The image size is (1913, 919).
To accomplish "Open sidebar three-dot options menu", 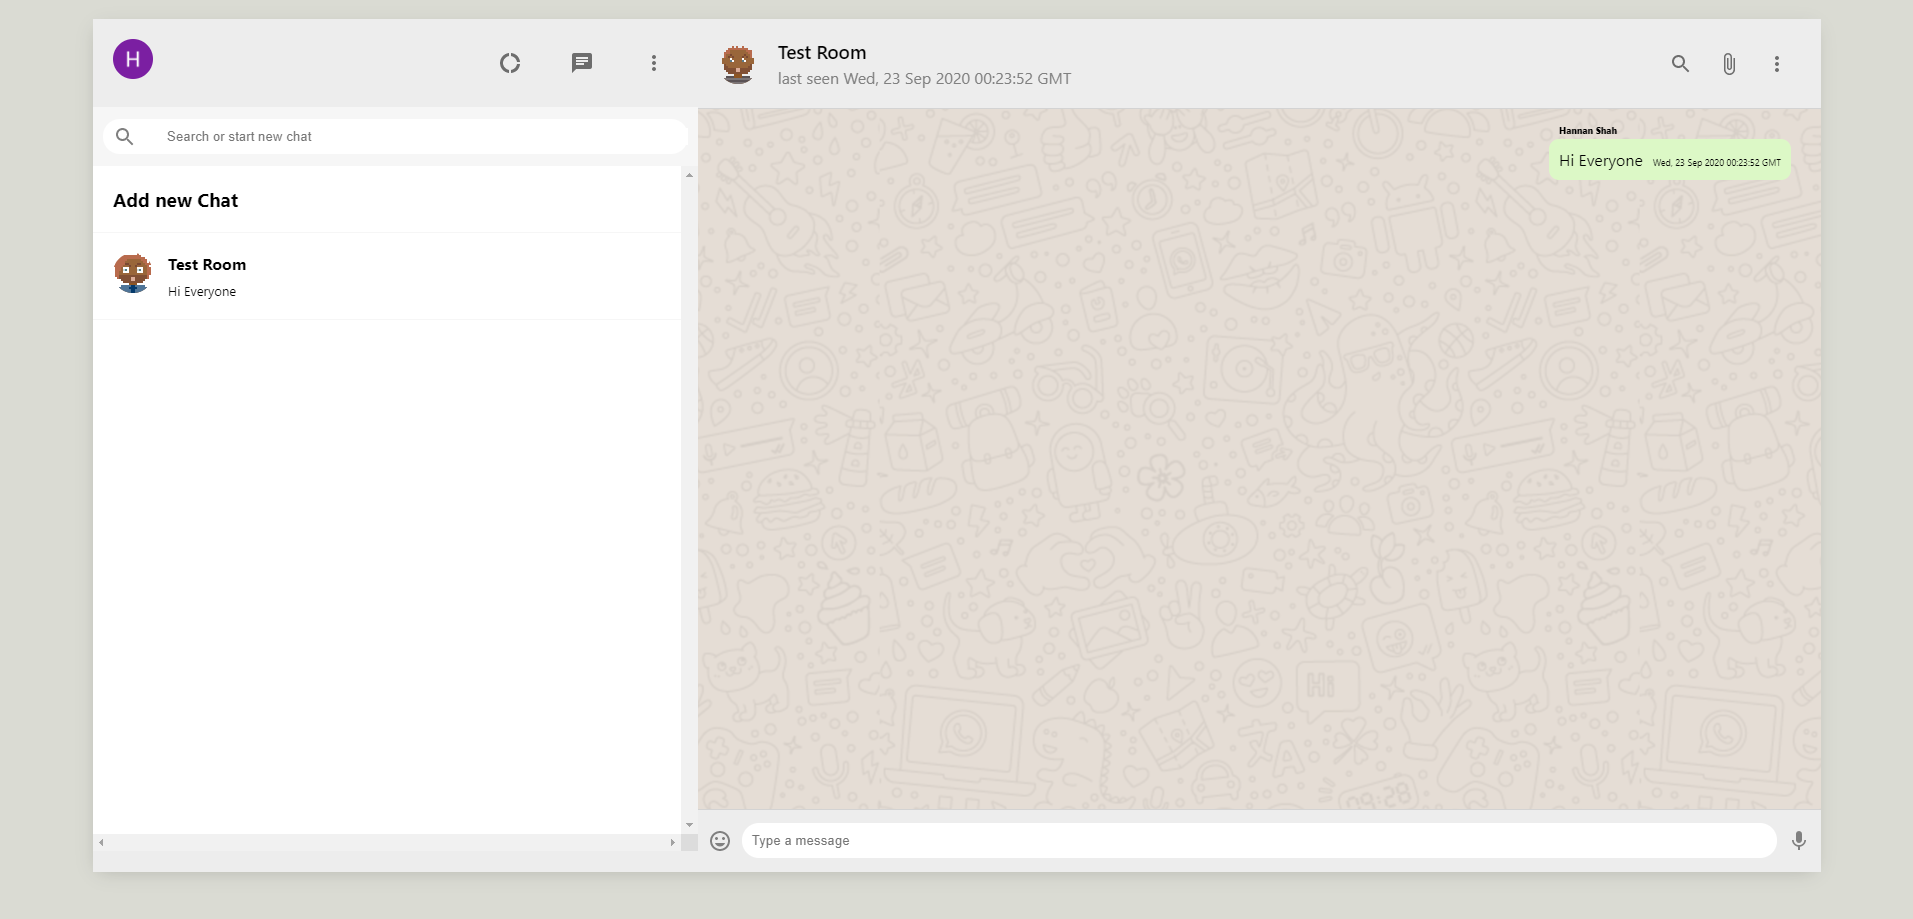I will click(x=654, y=63).
